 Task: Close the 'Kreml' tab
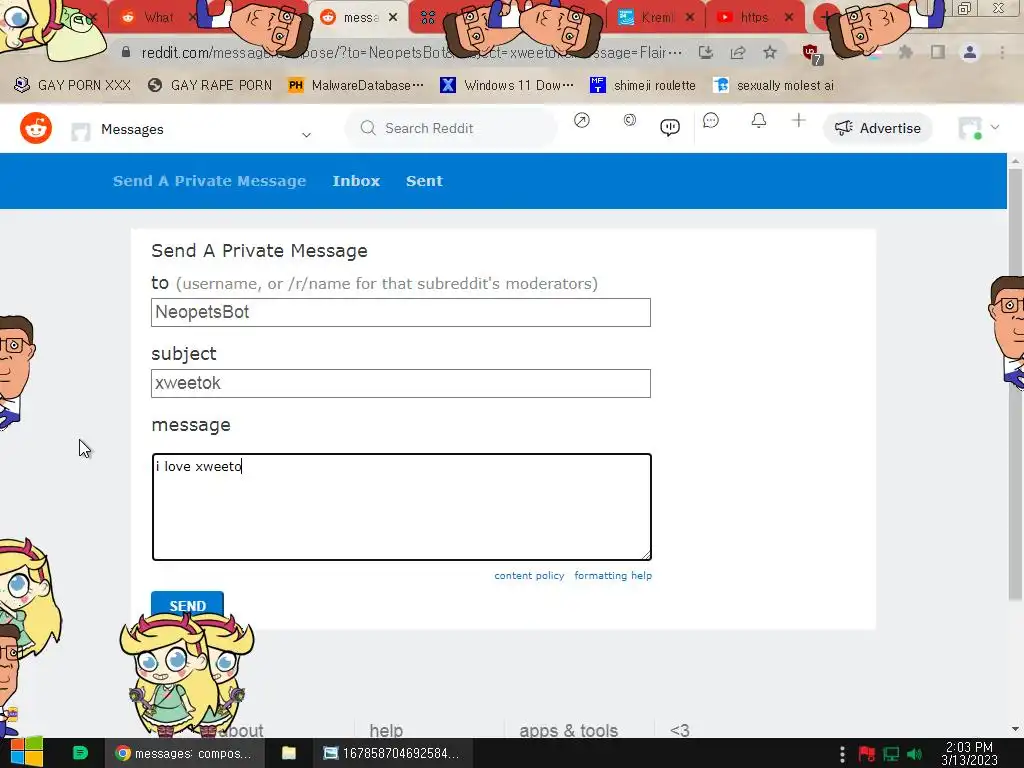click(690, 18)
